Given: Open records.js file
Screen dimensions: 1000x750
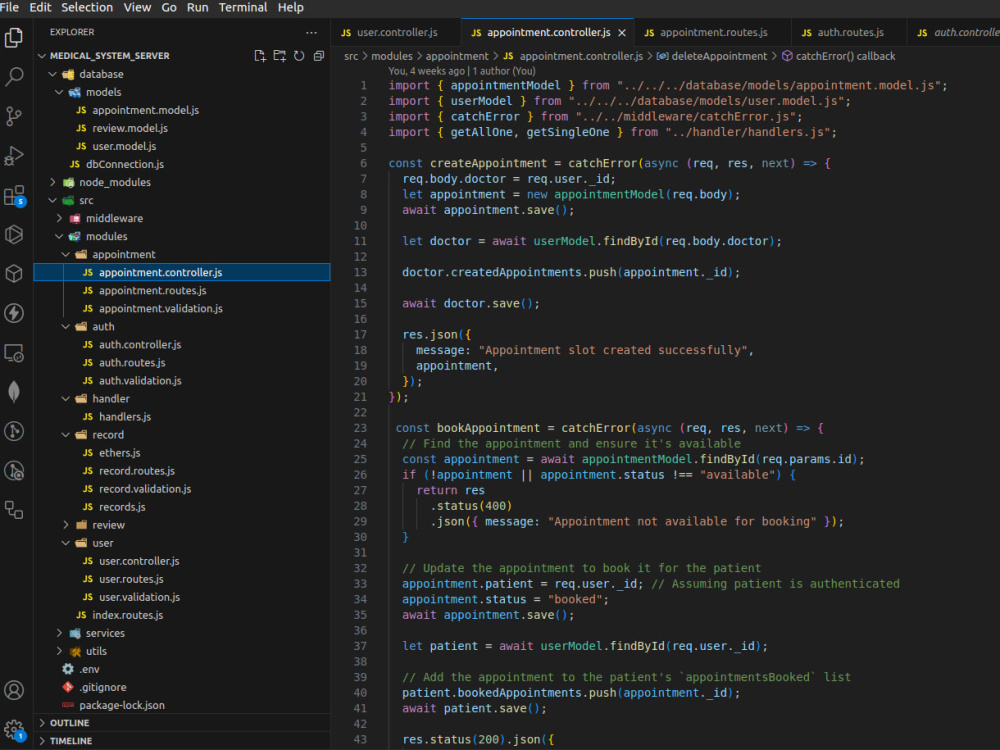Looking at the screenshot, I should click(122, 507).
